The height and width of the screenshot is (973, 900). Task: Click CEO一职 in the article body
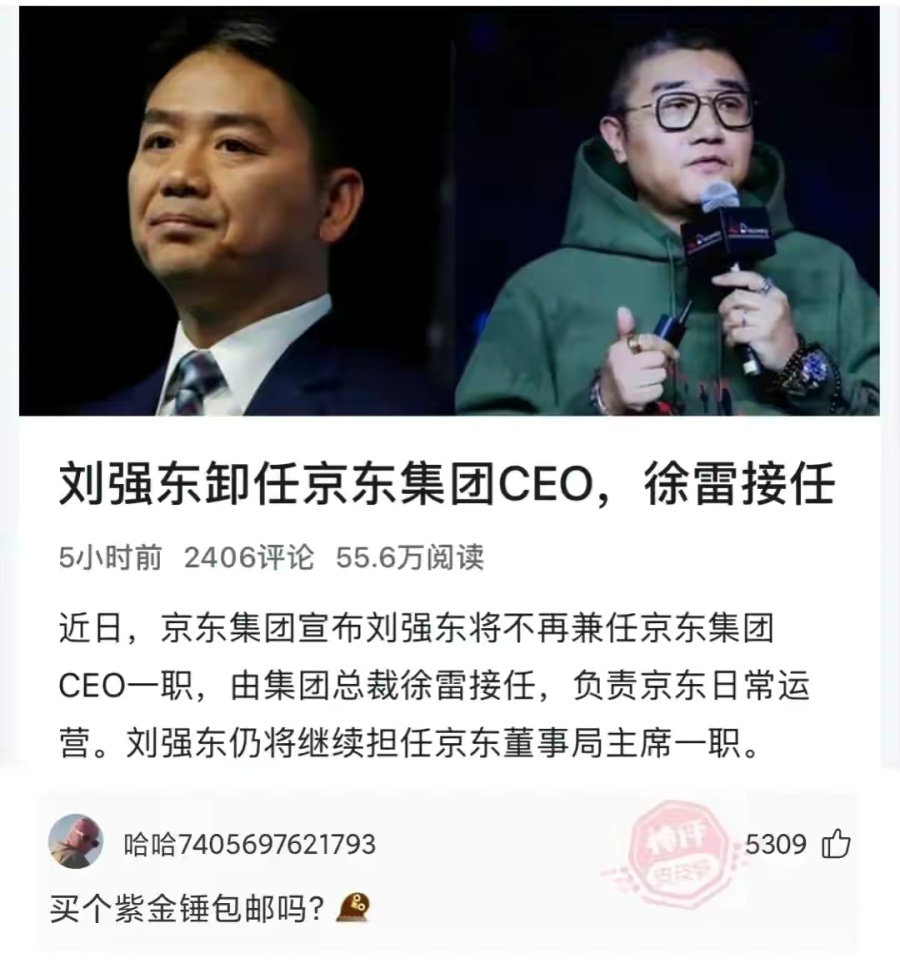(x=126, y=686)
